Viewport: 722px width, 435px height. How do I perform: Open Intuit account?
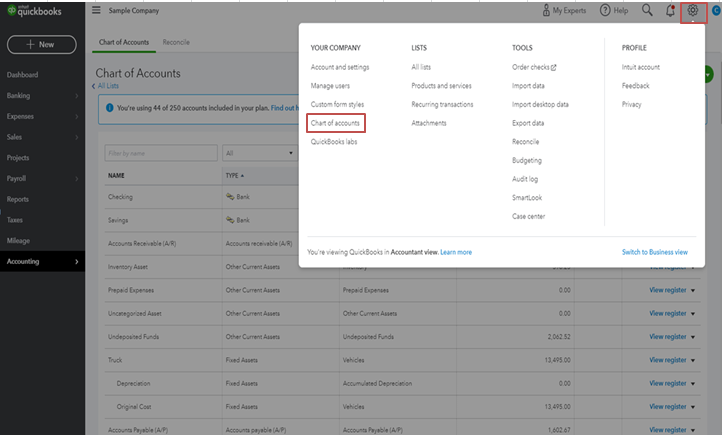click(x=640, y=67)
